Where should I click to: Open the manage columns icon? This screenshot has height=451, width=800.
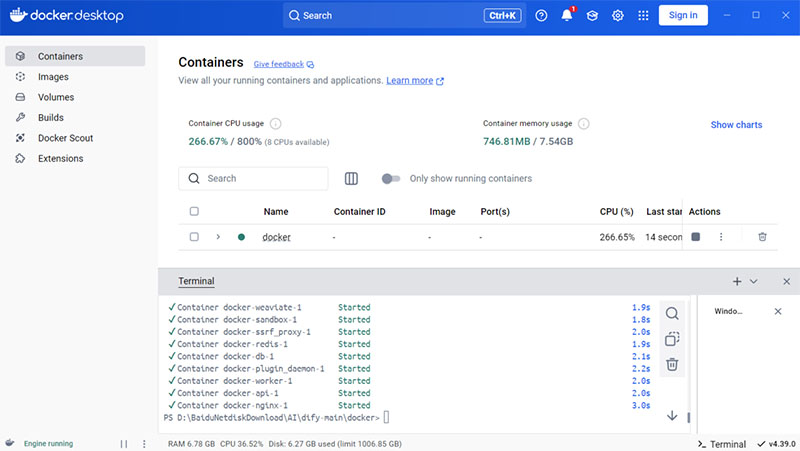coord(351,179)
